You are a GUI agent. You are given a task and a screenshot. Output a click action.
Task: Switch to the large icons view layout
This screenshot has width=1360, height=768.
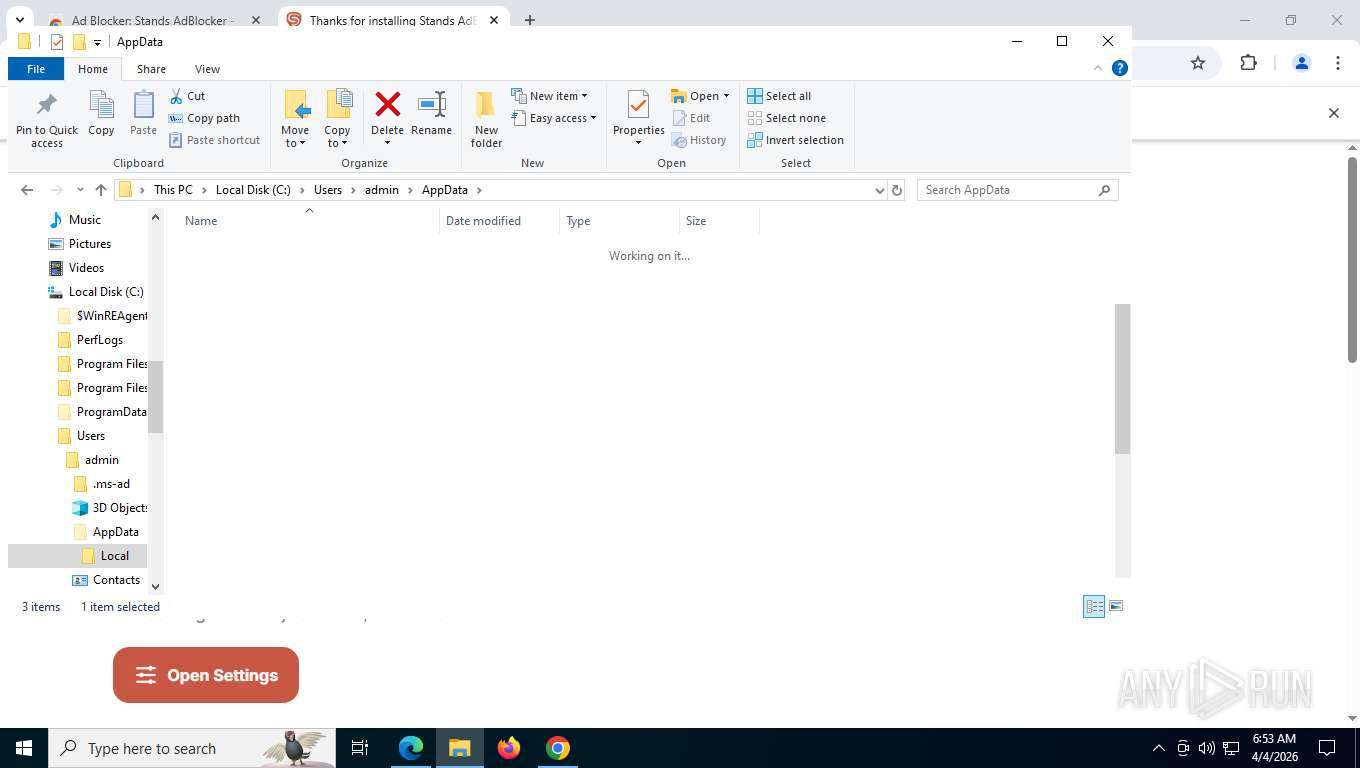pyautogui.click(x=1116, y=606)
